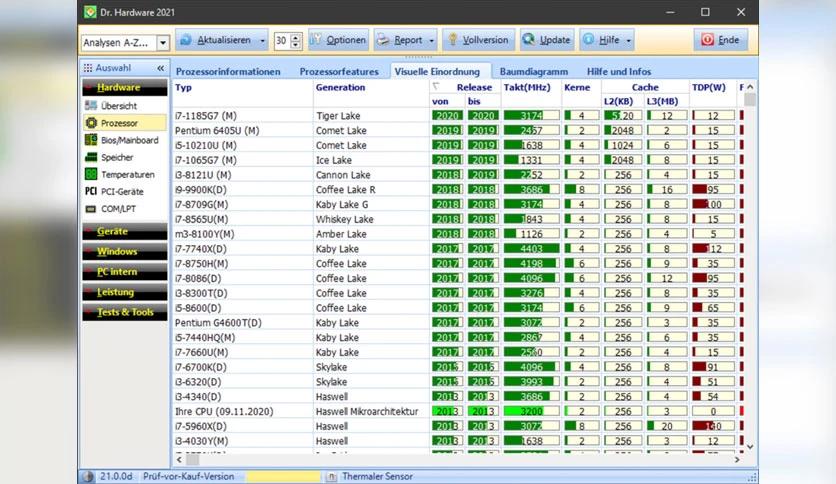
Task: Click the COM/LPT port icon
Action: [91, 209]
